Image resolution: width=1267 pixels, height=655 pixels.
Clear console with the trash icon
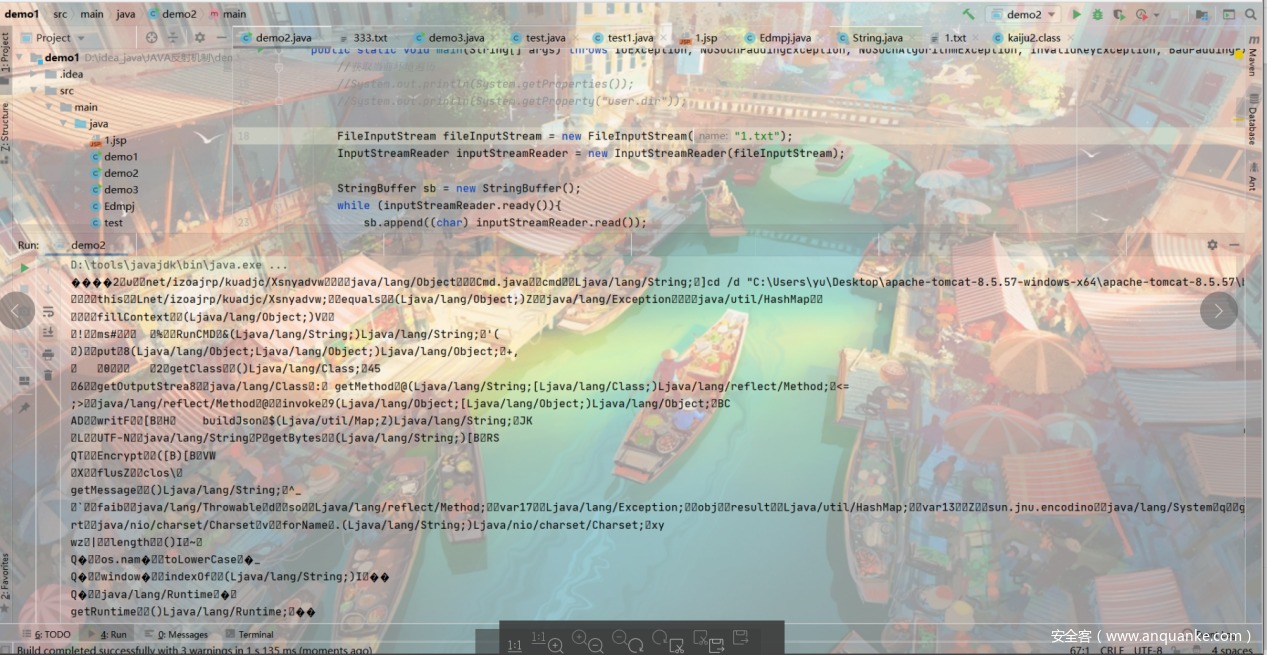(x=47, y=375)
